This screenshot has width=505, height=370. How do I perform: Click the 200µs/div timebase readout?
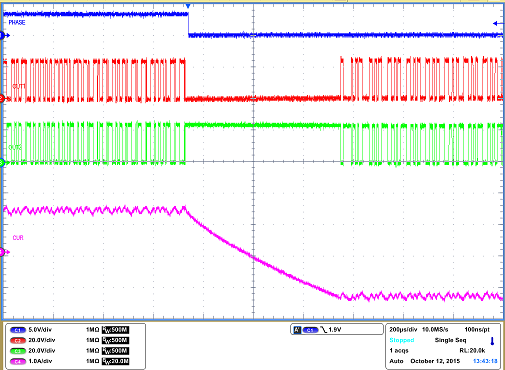403,330
